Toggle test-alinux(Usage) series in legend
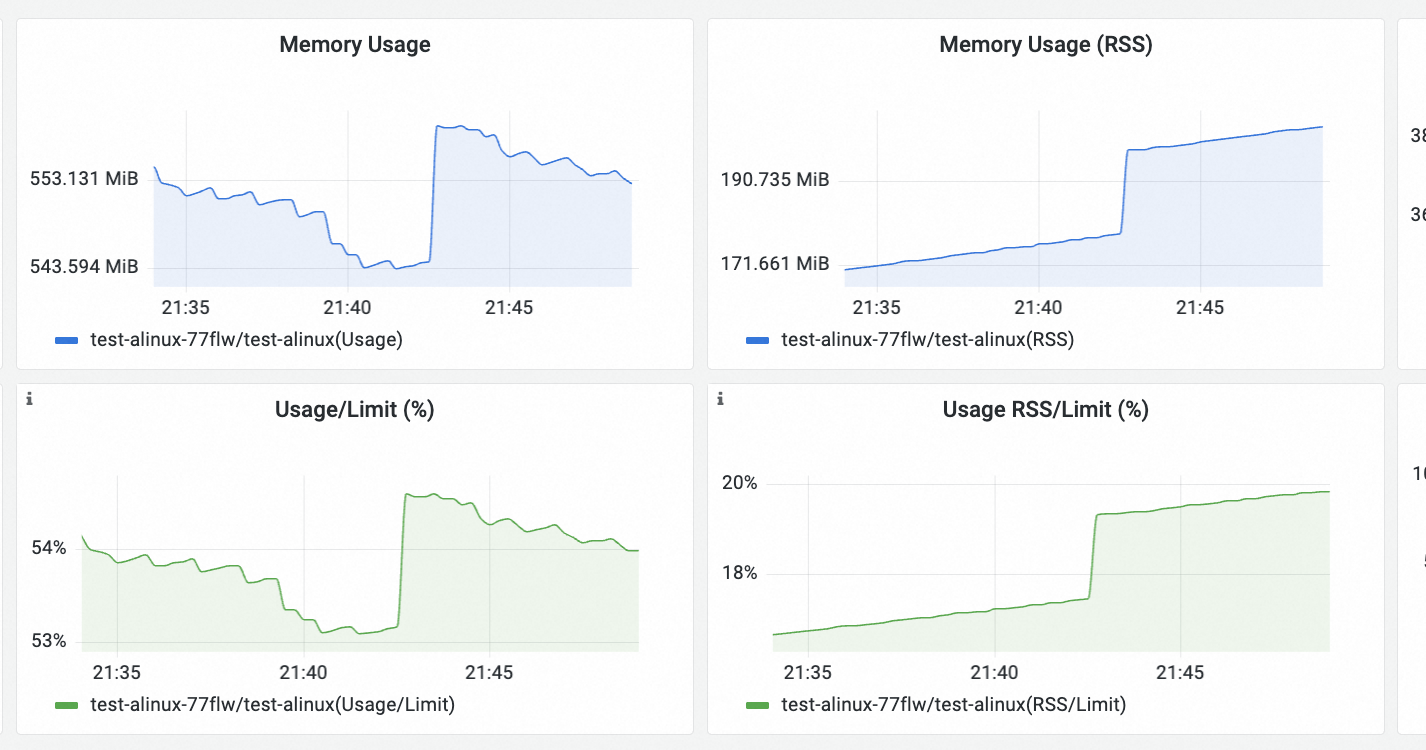The image size is (1426, 750). 247,340
